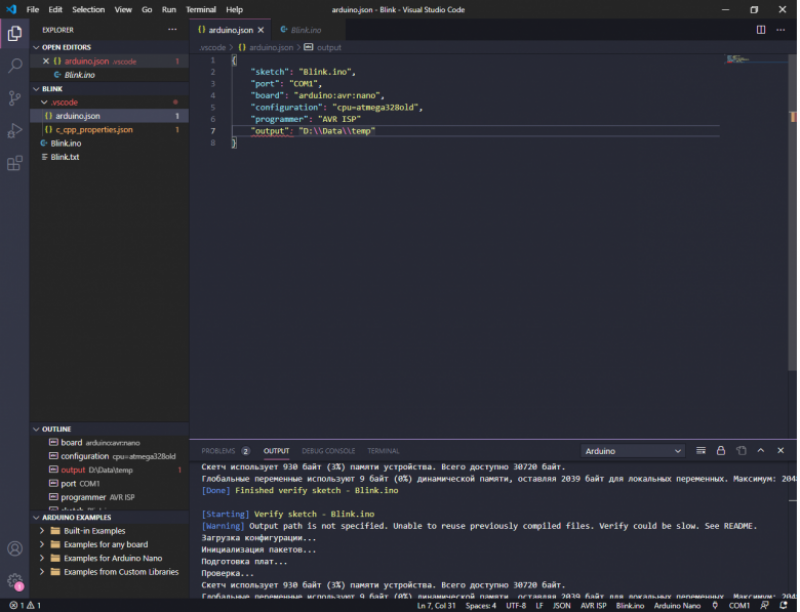Switch to the Debug Console tab
Screen dimensions: 800x612
click(328, 451)
